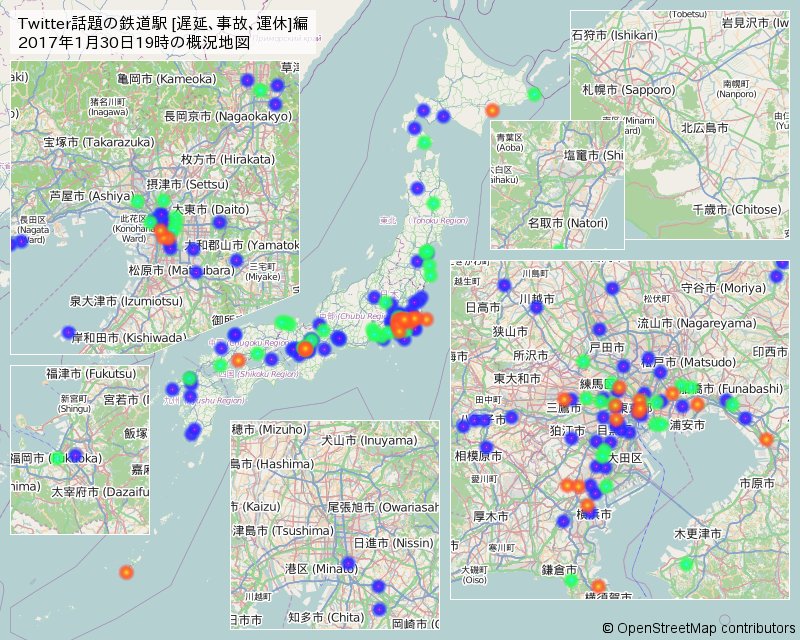This screenshot has height=640, width=800.
Task: Select the 日進市 (Nissin) label
Action: pyautogui.click(x=393, y=543)
